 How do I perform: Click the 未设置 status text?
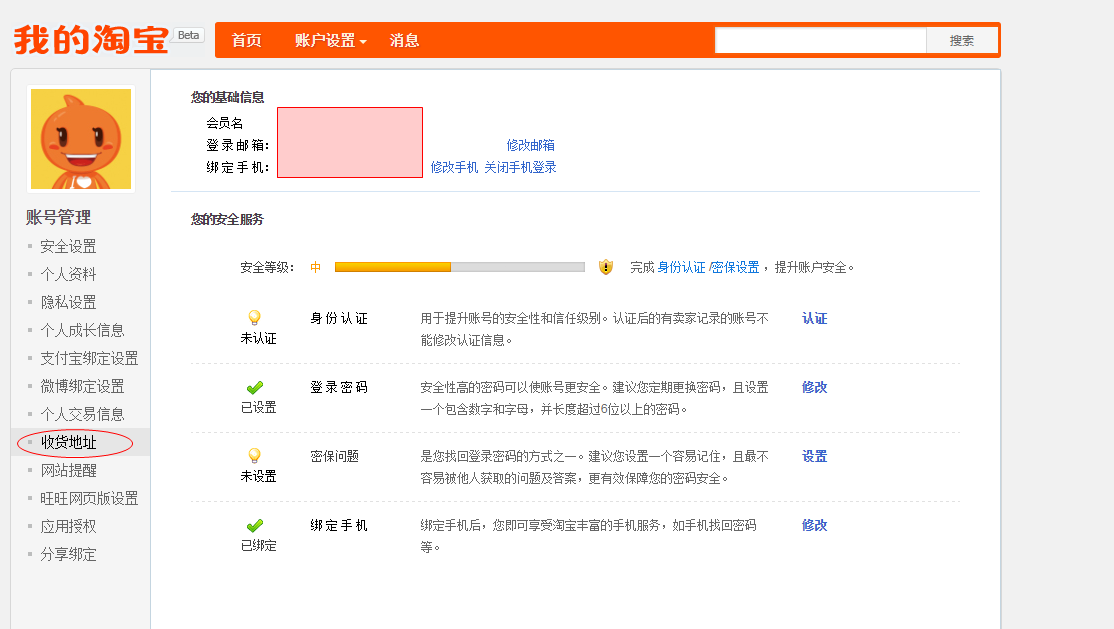(x=258, y=476)
